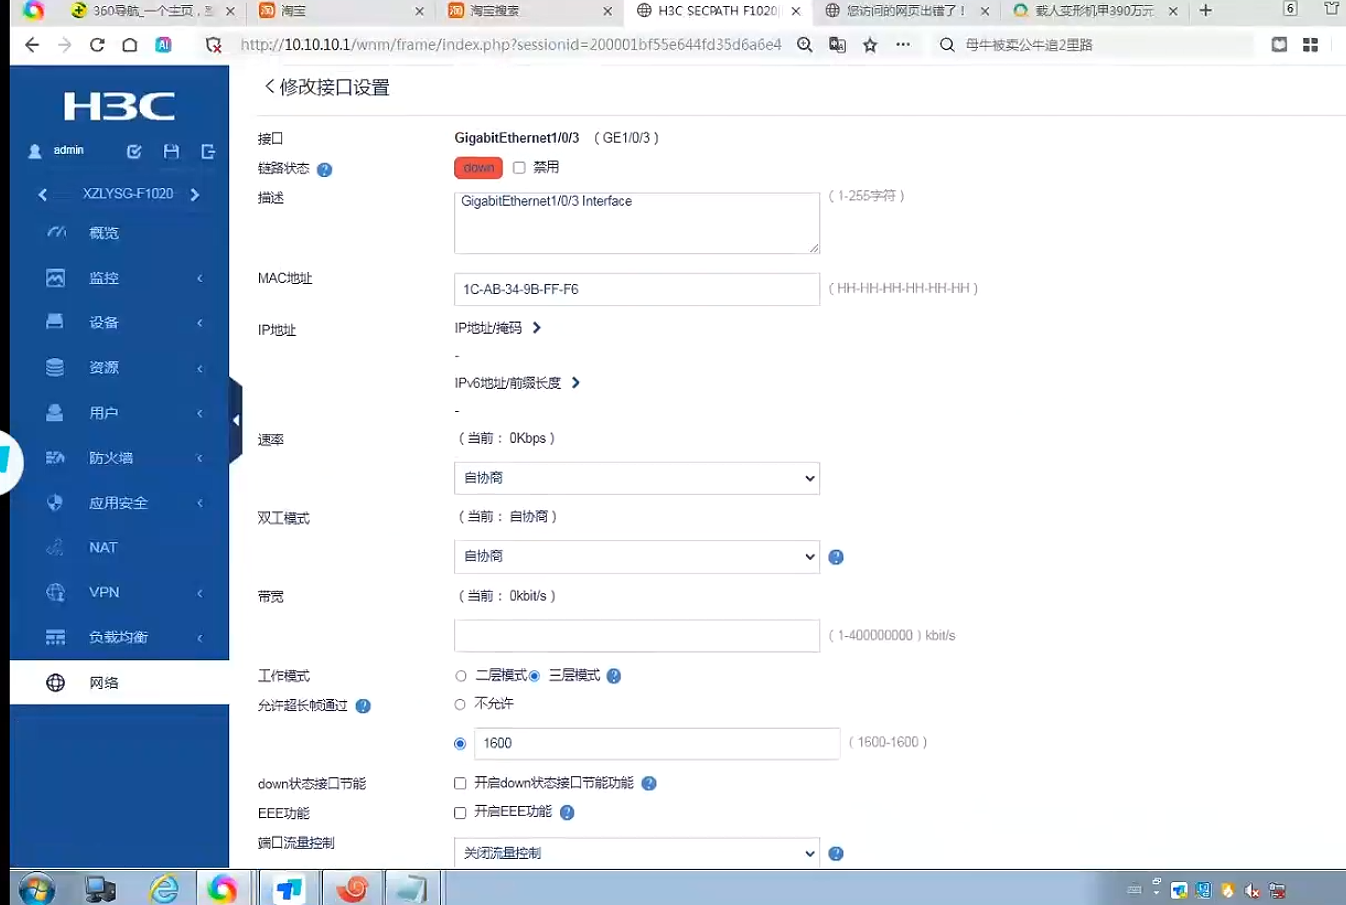This screenshot has height=905, width=1346.
Task: Click the back arrow before 修改接口设置
Action: click(269, 87)
